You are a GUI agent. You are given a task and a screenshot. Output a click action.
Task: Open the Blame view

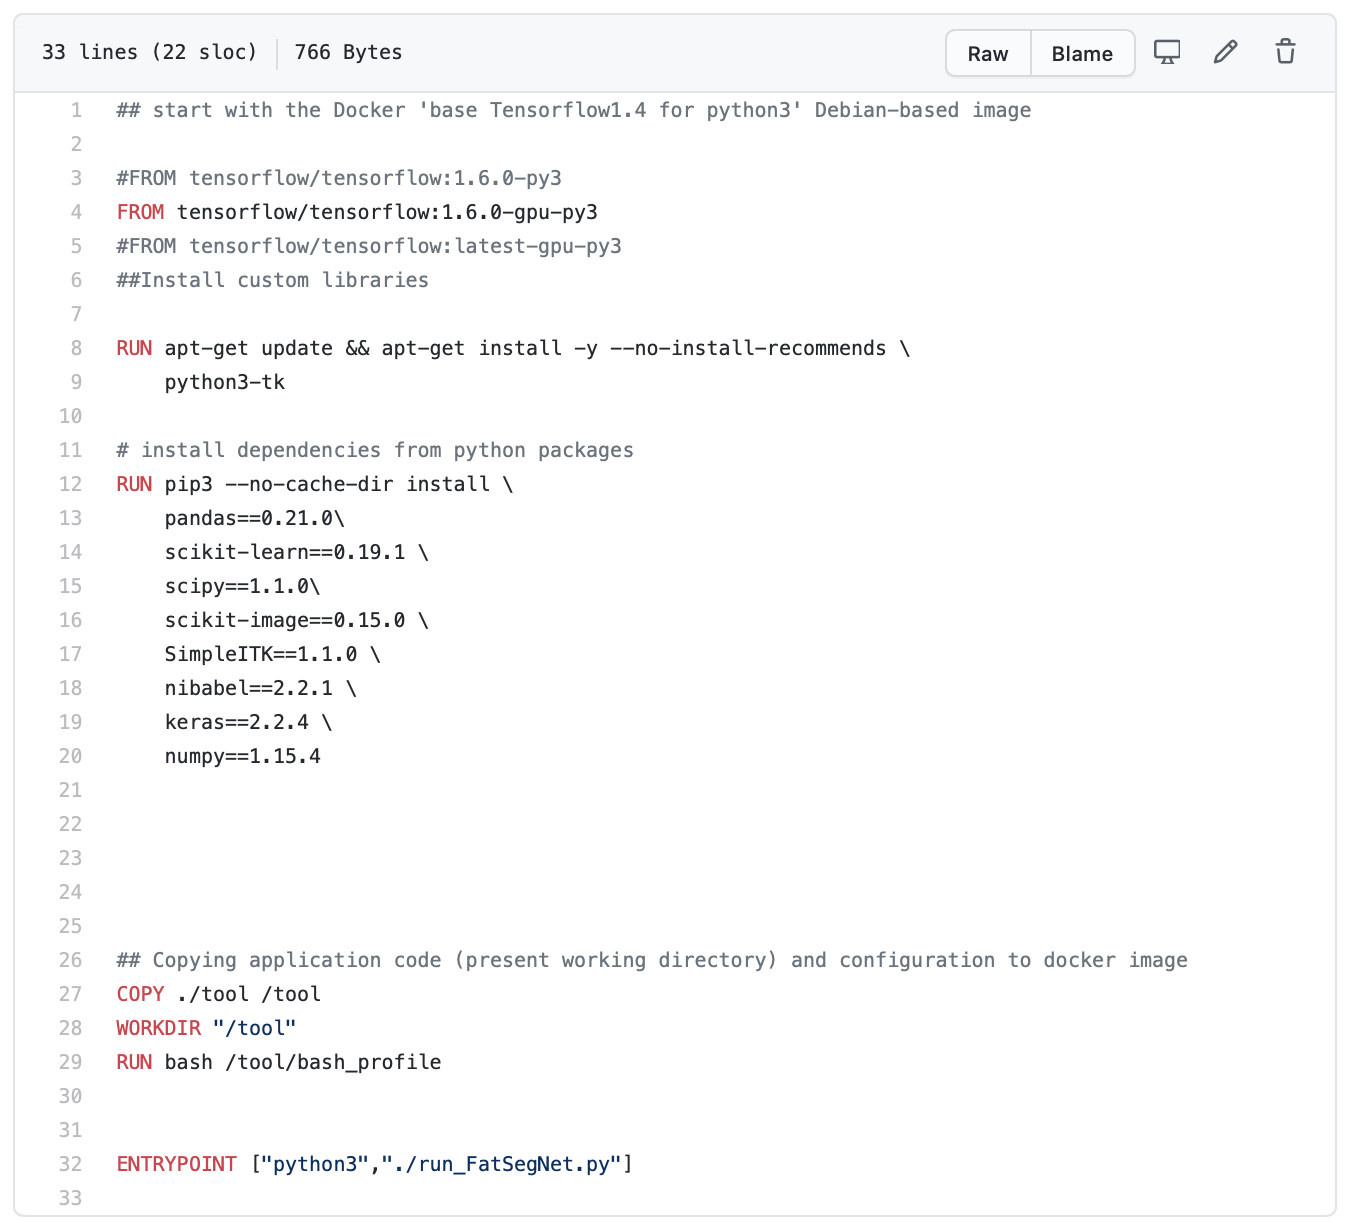pos(1081,54)
